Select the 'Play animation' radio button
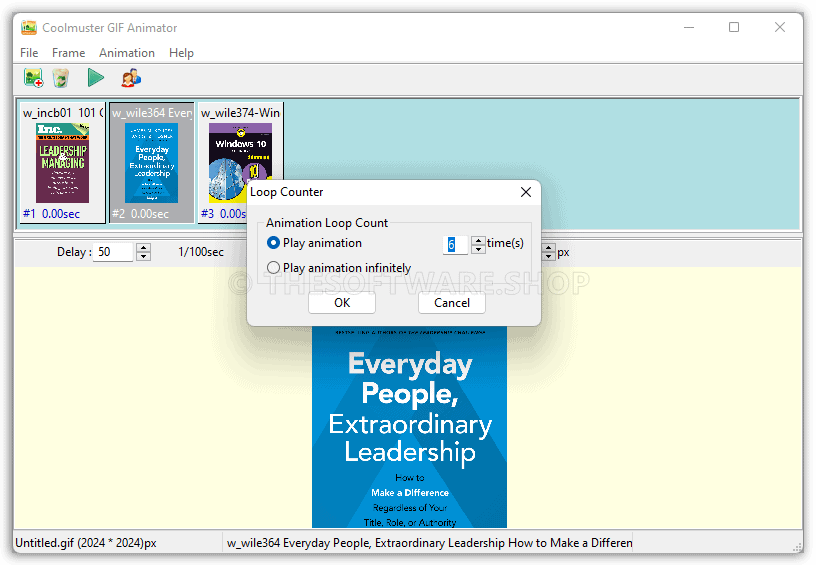 pos(274,243)
